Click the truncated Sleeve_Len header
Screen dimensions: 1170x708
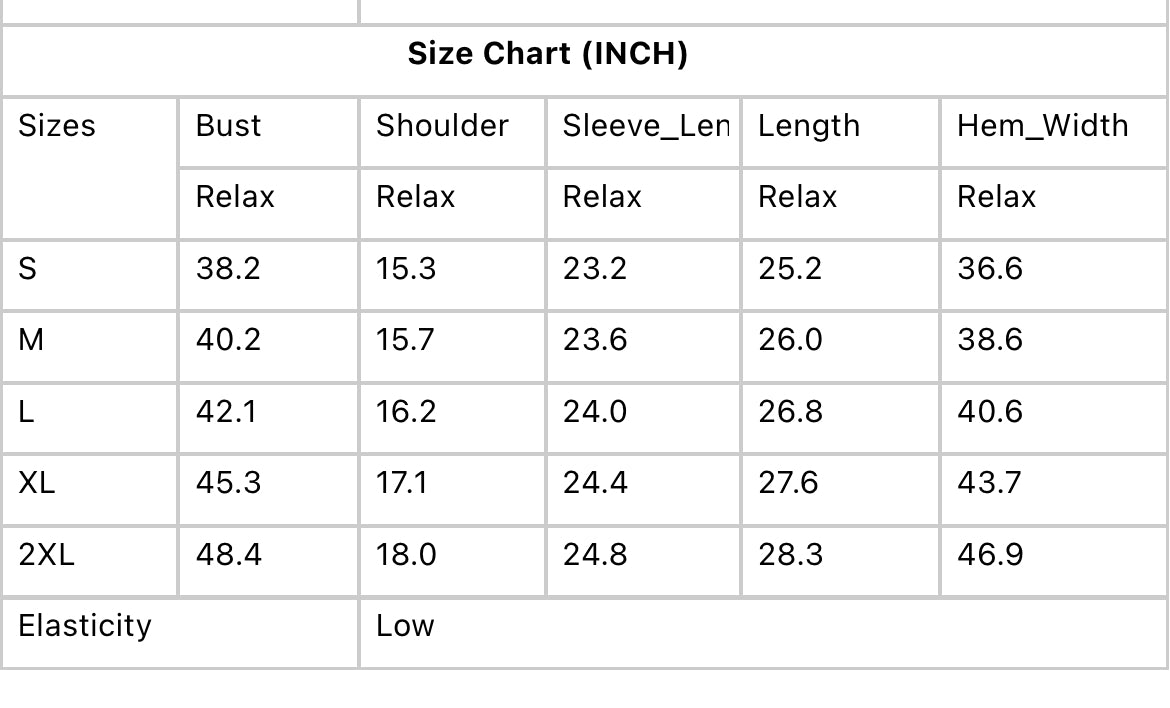click(x=645, y=126)
